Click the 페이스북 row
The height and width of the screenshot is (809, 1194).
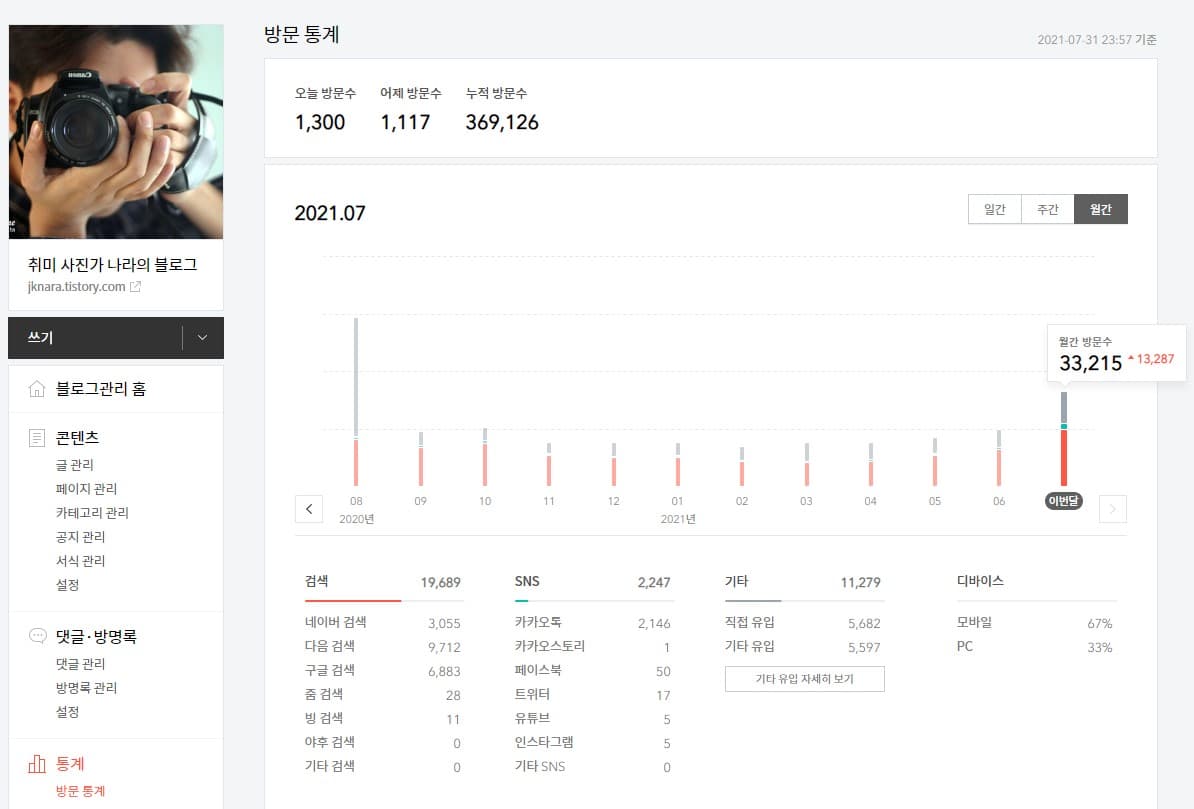click(592, 671)
